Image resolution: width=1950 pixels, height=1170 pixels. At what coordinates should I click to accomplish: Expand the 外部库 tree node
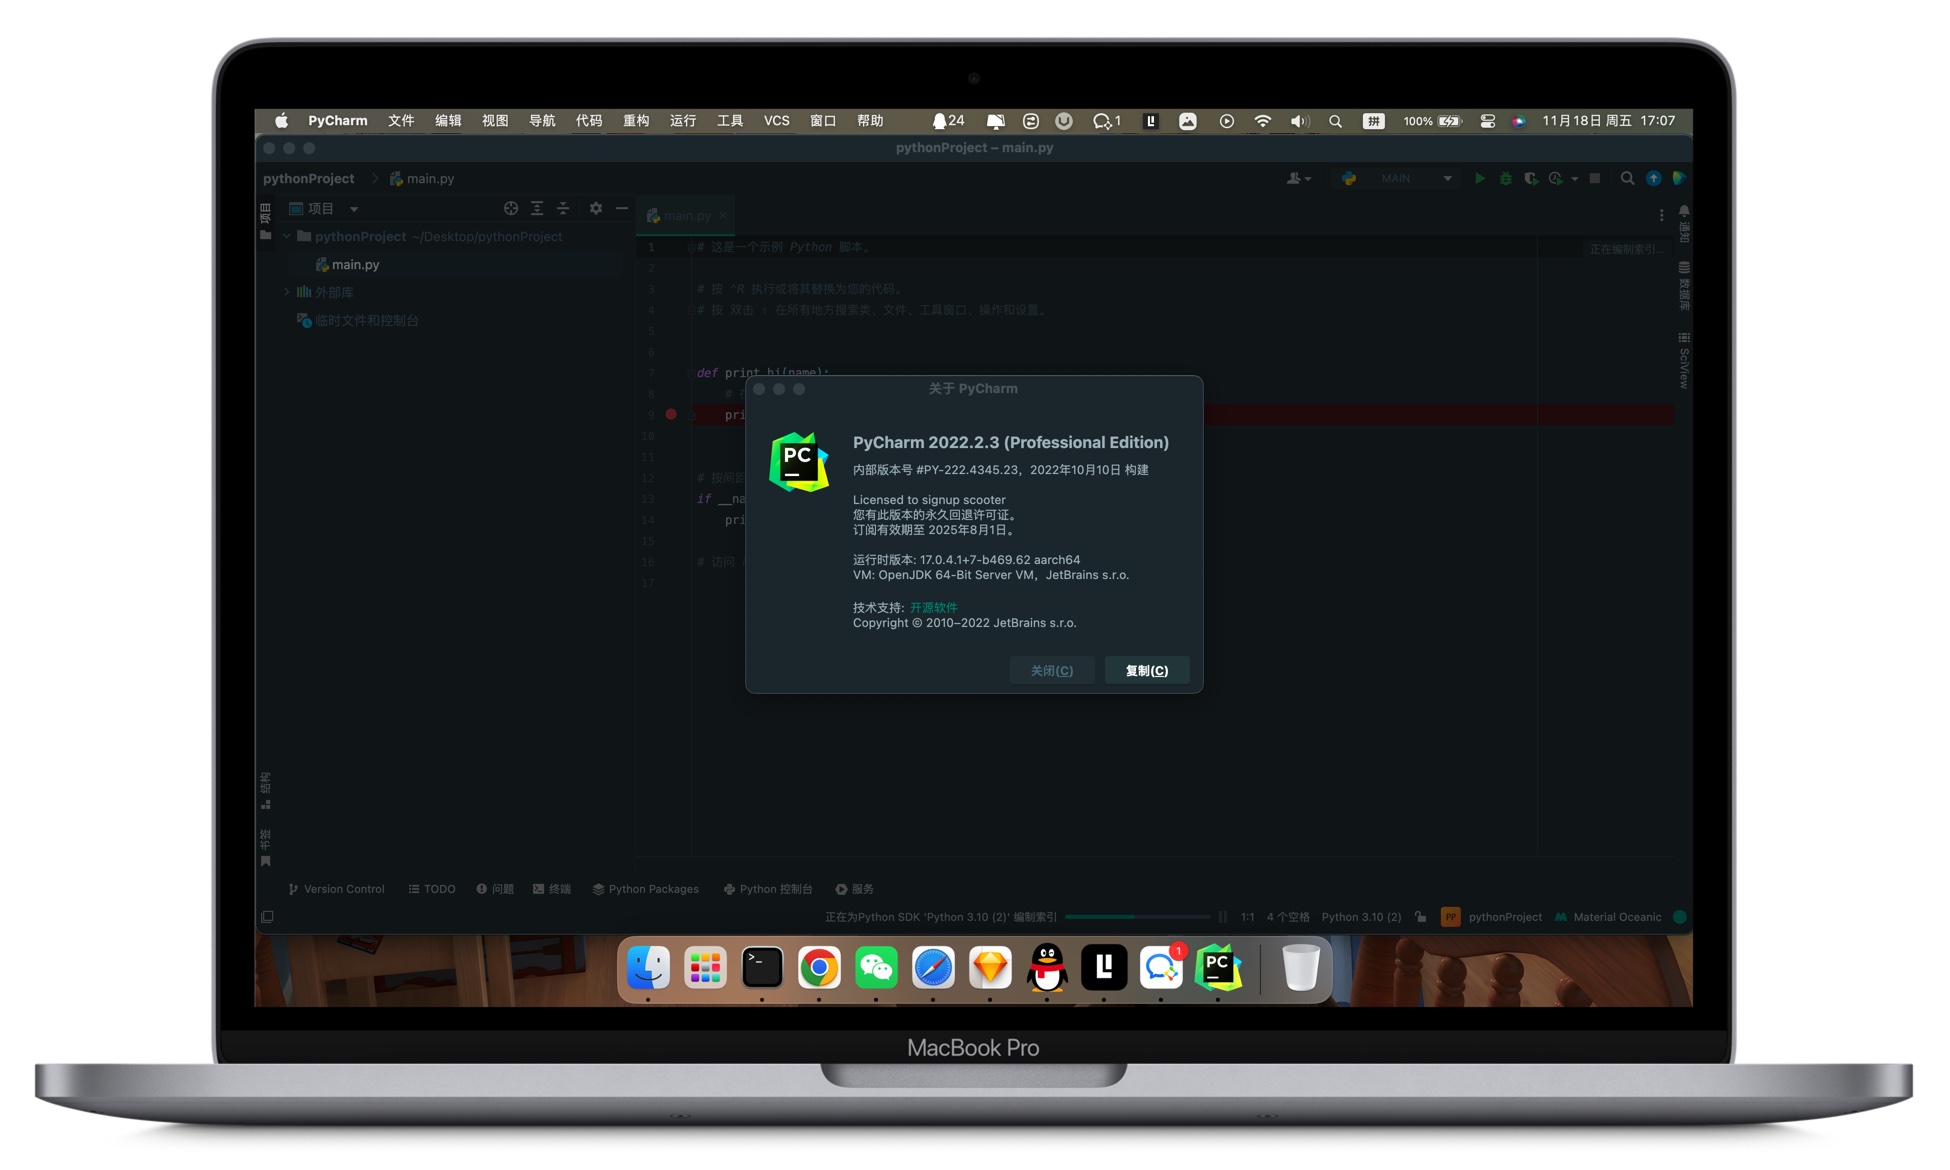pos(287,292)
